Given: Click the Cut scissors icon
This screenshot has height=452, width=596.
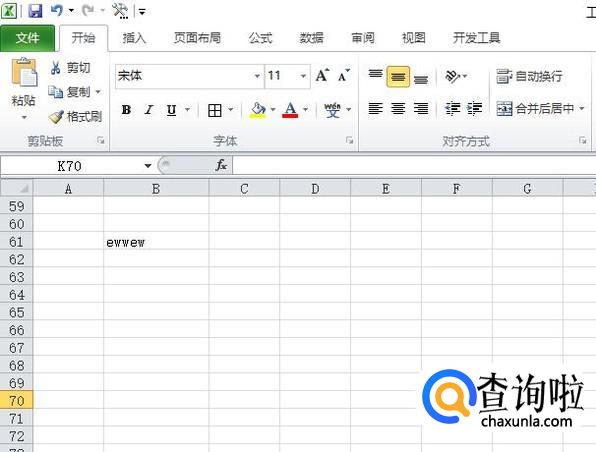Looking at the screenshot, I should pyautogui.click(x=55, y=68).
